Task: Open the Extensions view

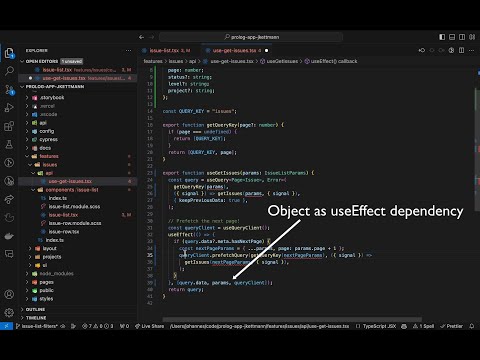Action: click(9, 126)
